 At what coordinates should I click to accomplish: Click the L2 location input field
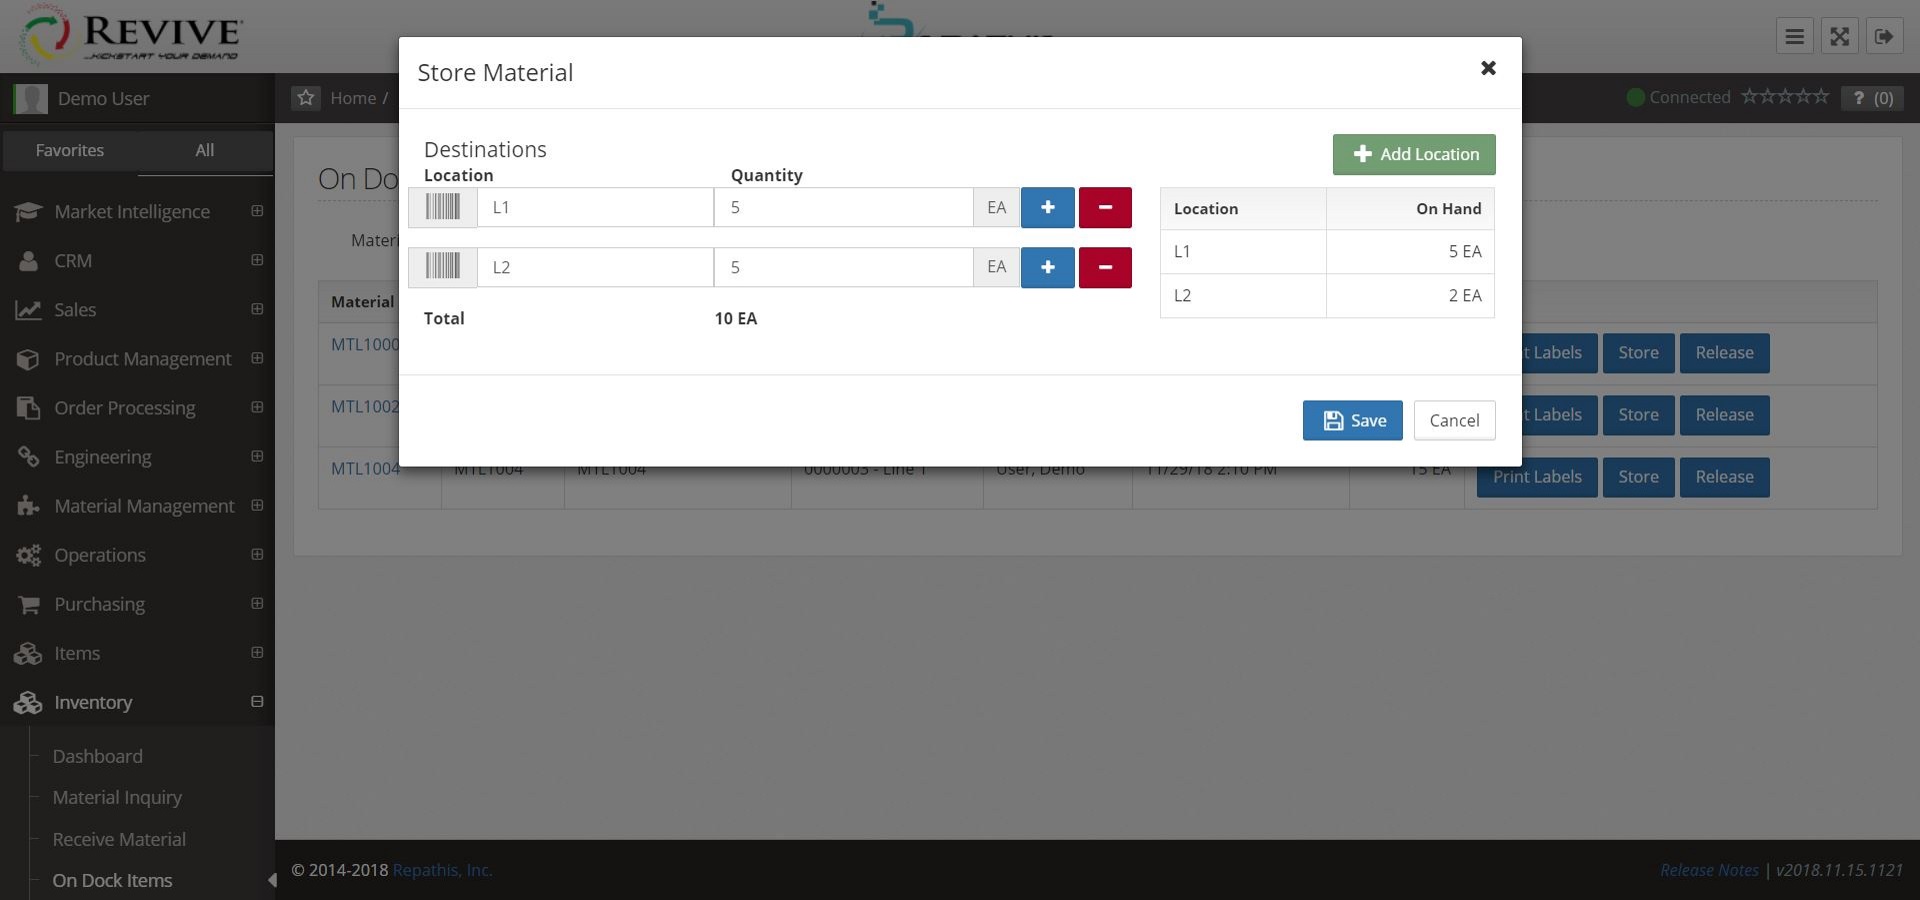click(595, 267)
